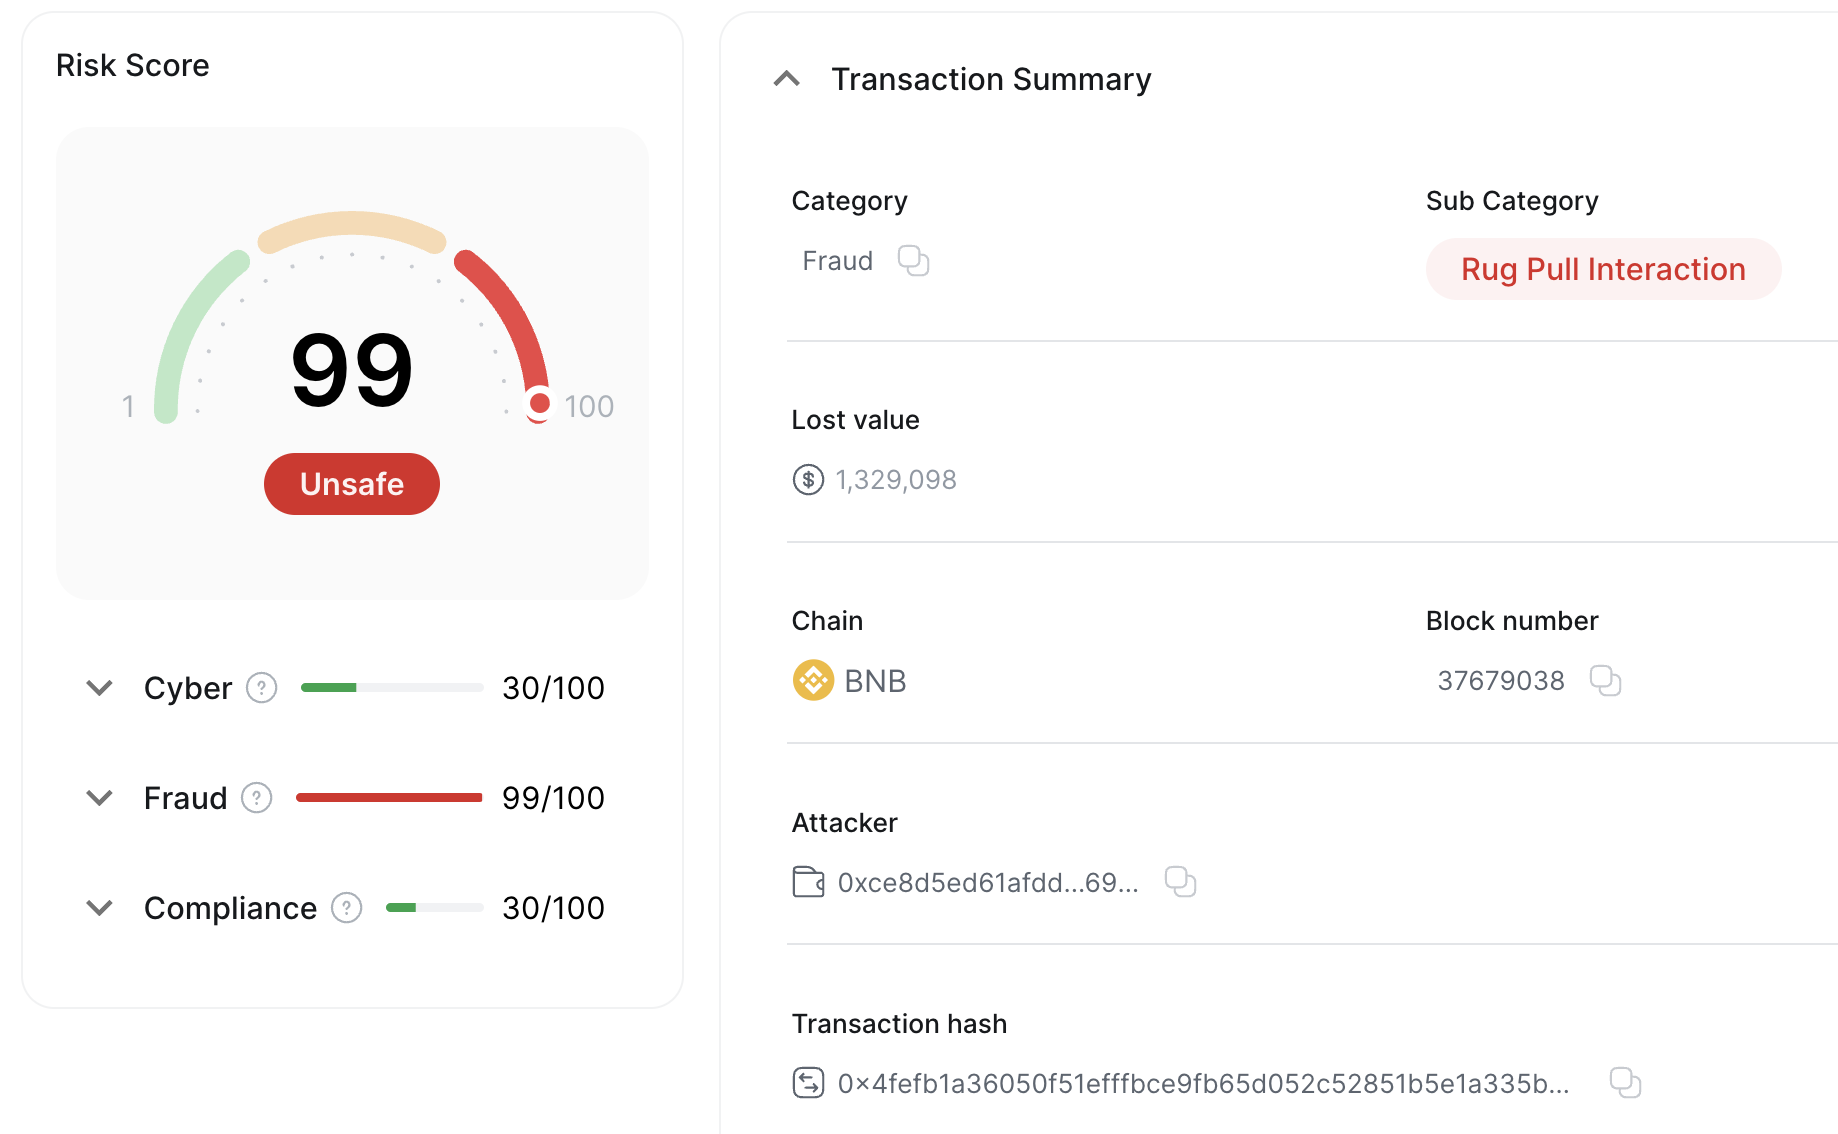Open the Compliance score help tooltip

(346, 908)
